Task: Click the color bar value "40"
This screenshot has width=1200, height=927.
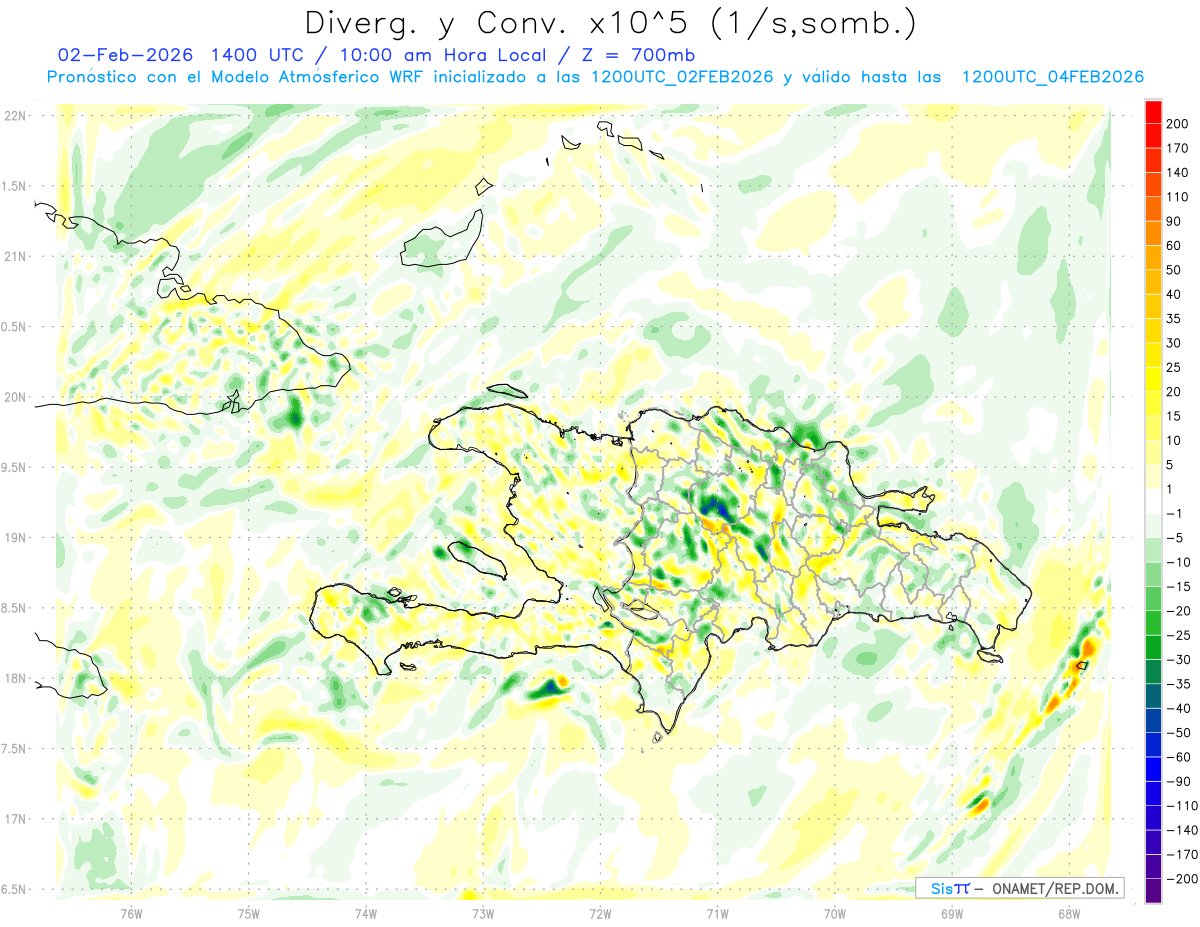Action: tap(1174, 294)
